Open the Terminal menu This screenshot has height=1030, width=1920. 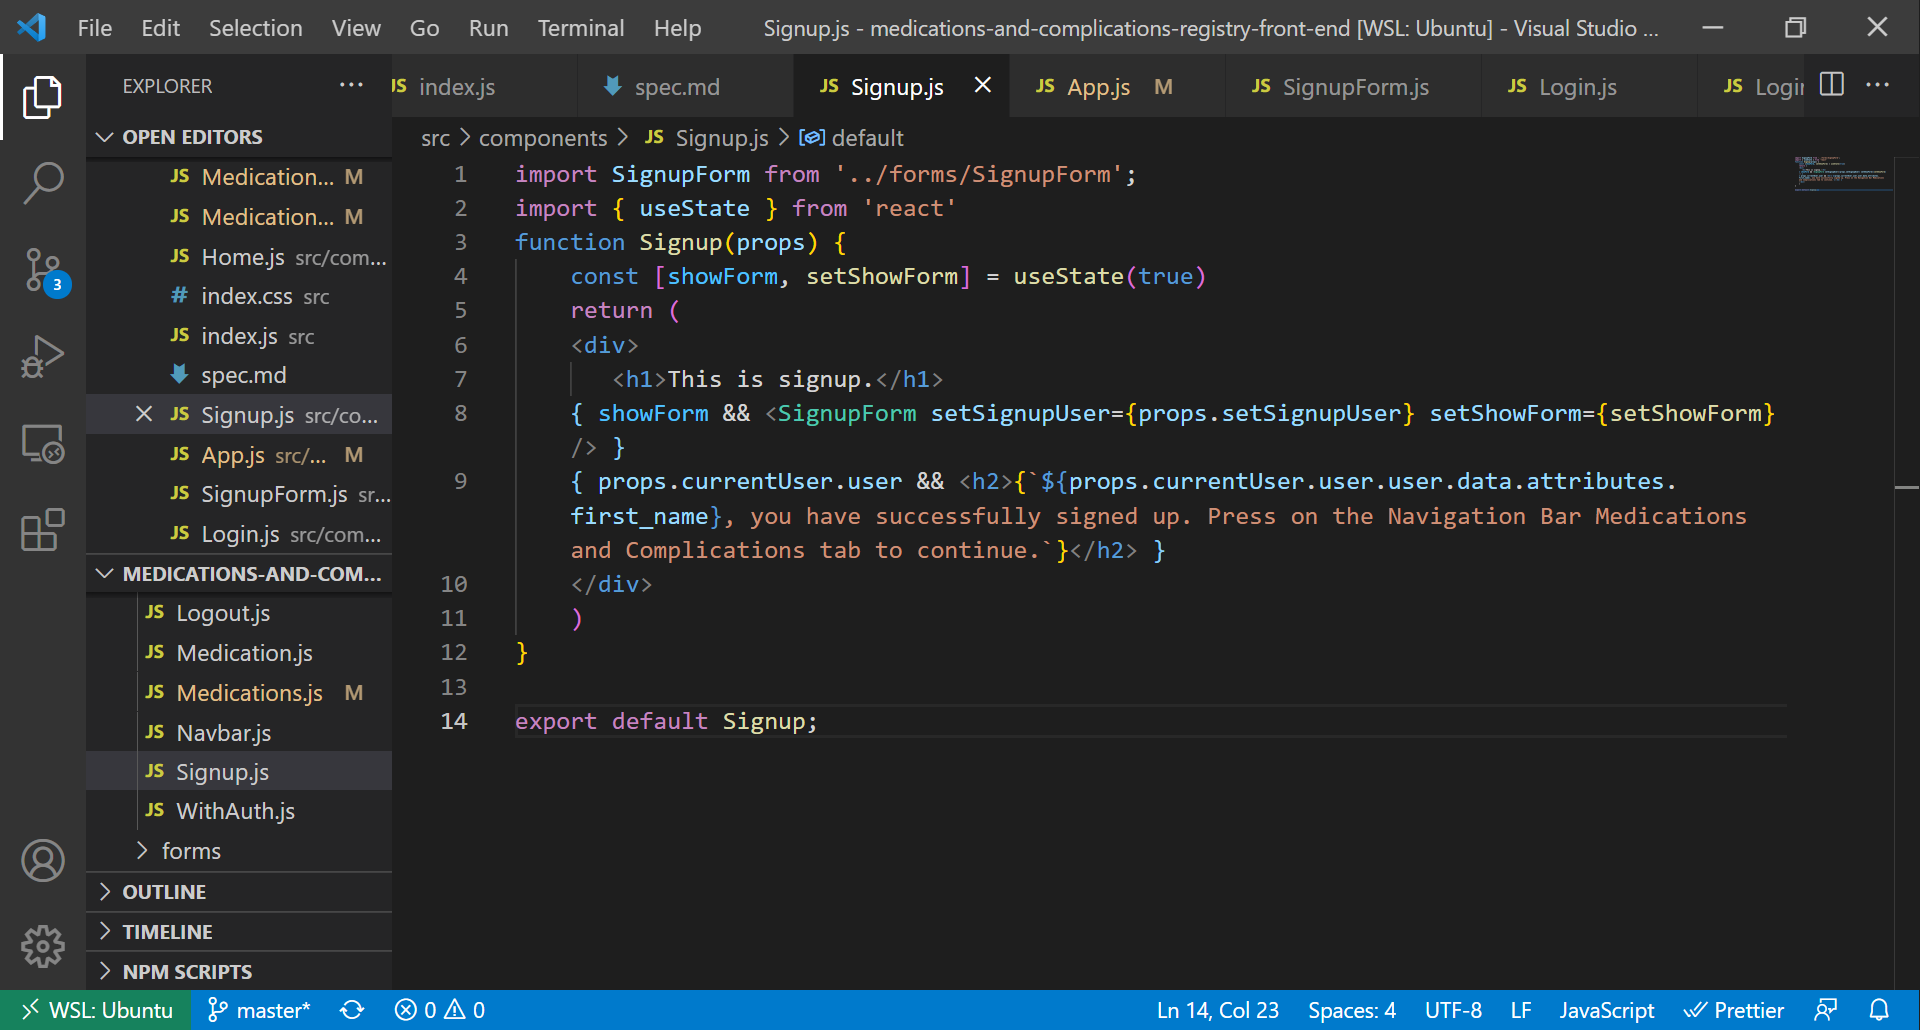(x=580, y=28)
